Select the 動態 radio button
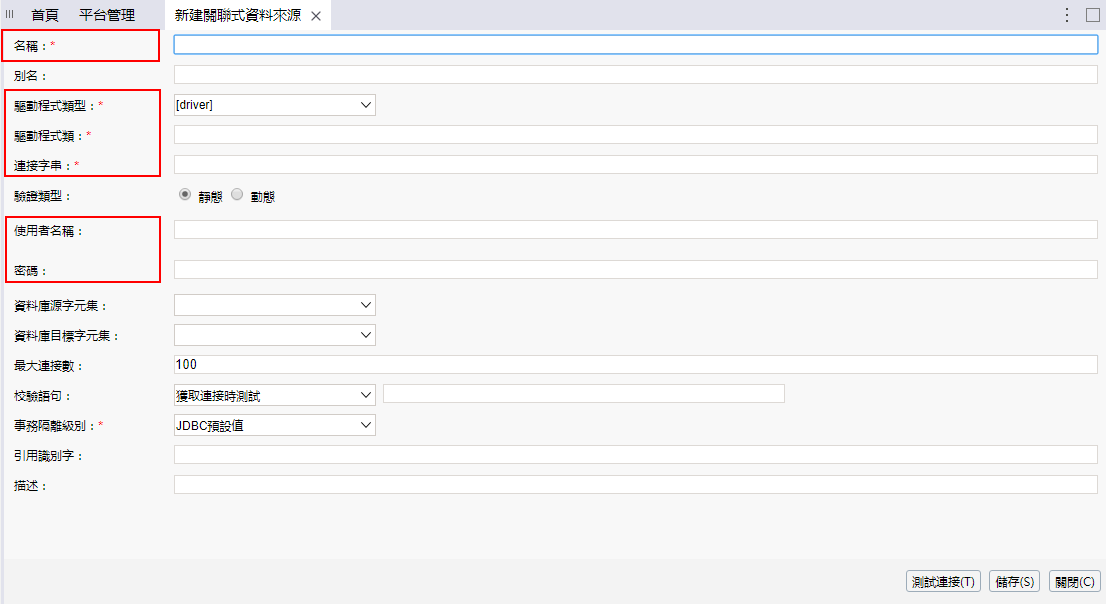Image resolution: width=1106 pixels, height=604 pixels. [x=237, y=195]
